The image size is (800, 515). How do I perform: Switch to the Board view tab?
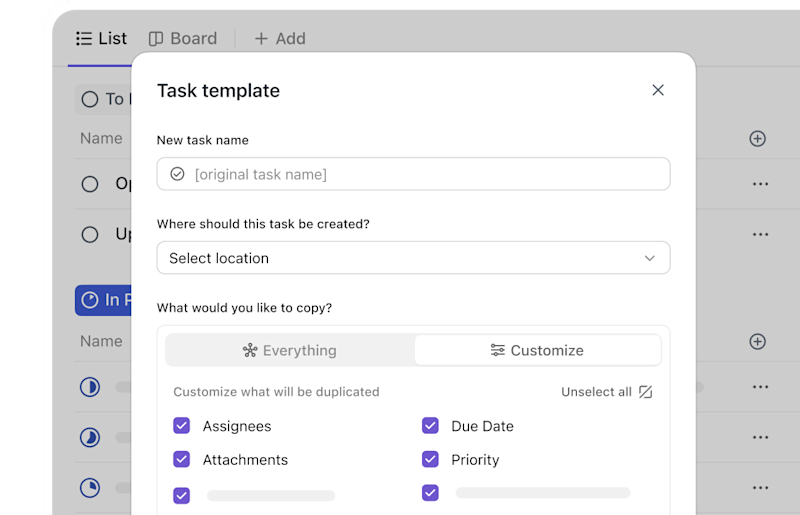pos(183,38)
